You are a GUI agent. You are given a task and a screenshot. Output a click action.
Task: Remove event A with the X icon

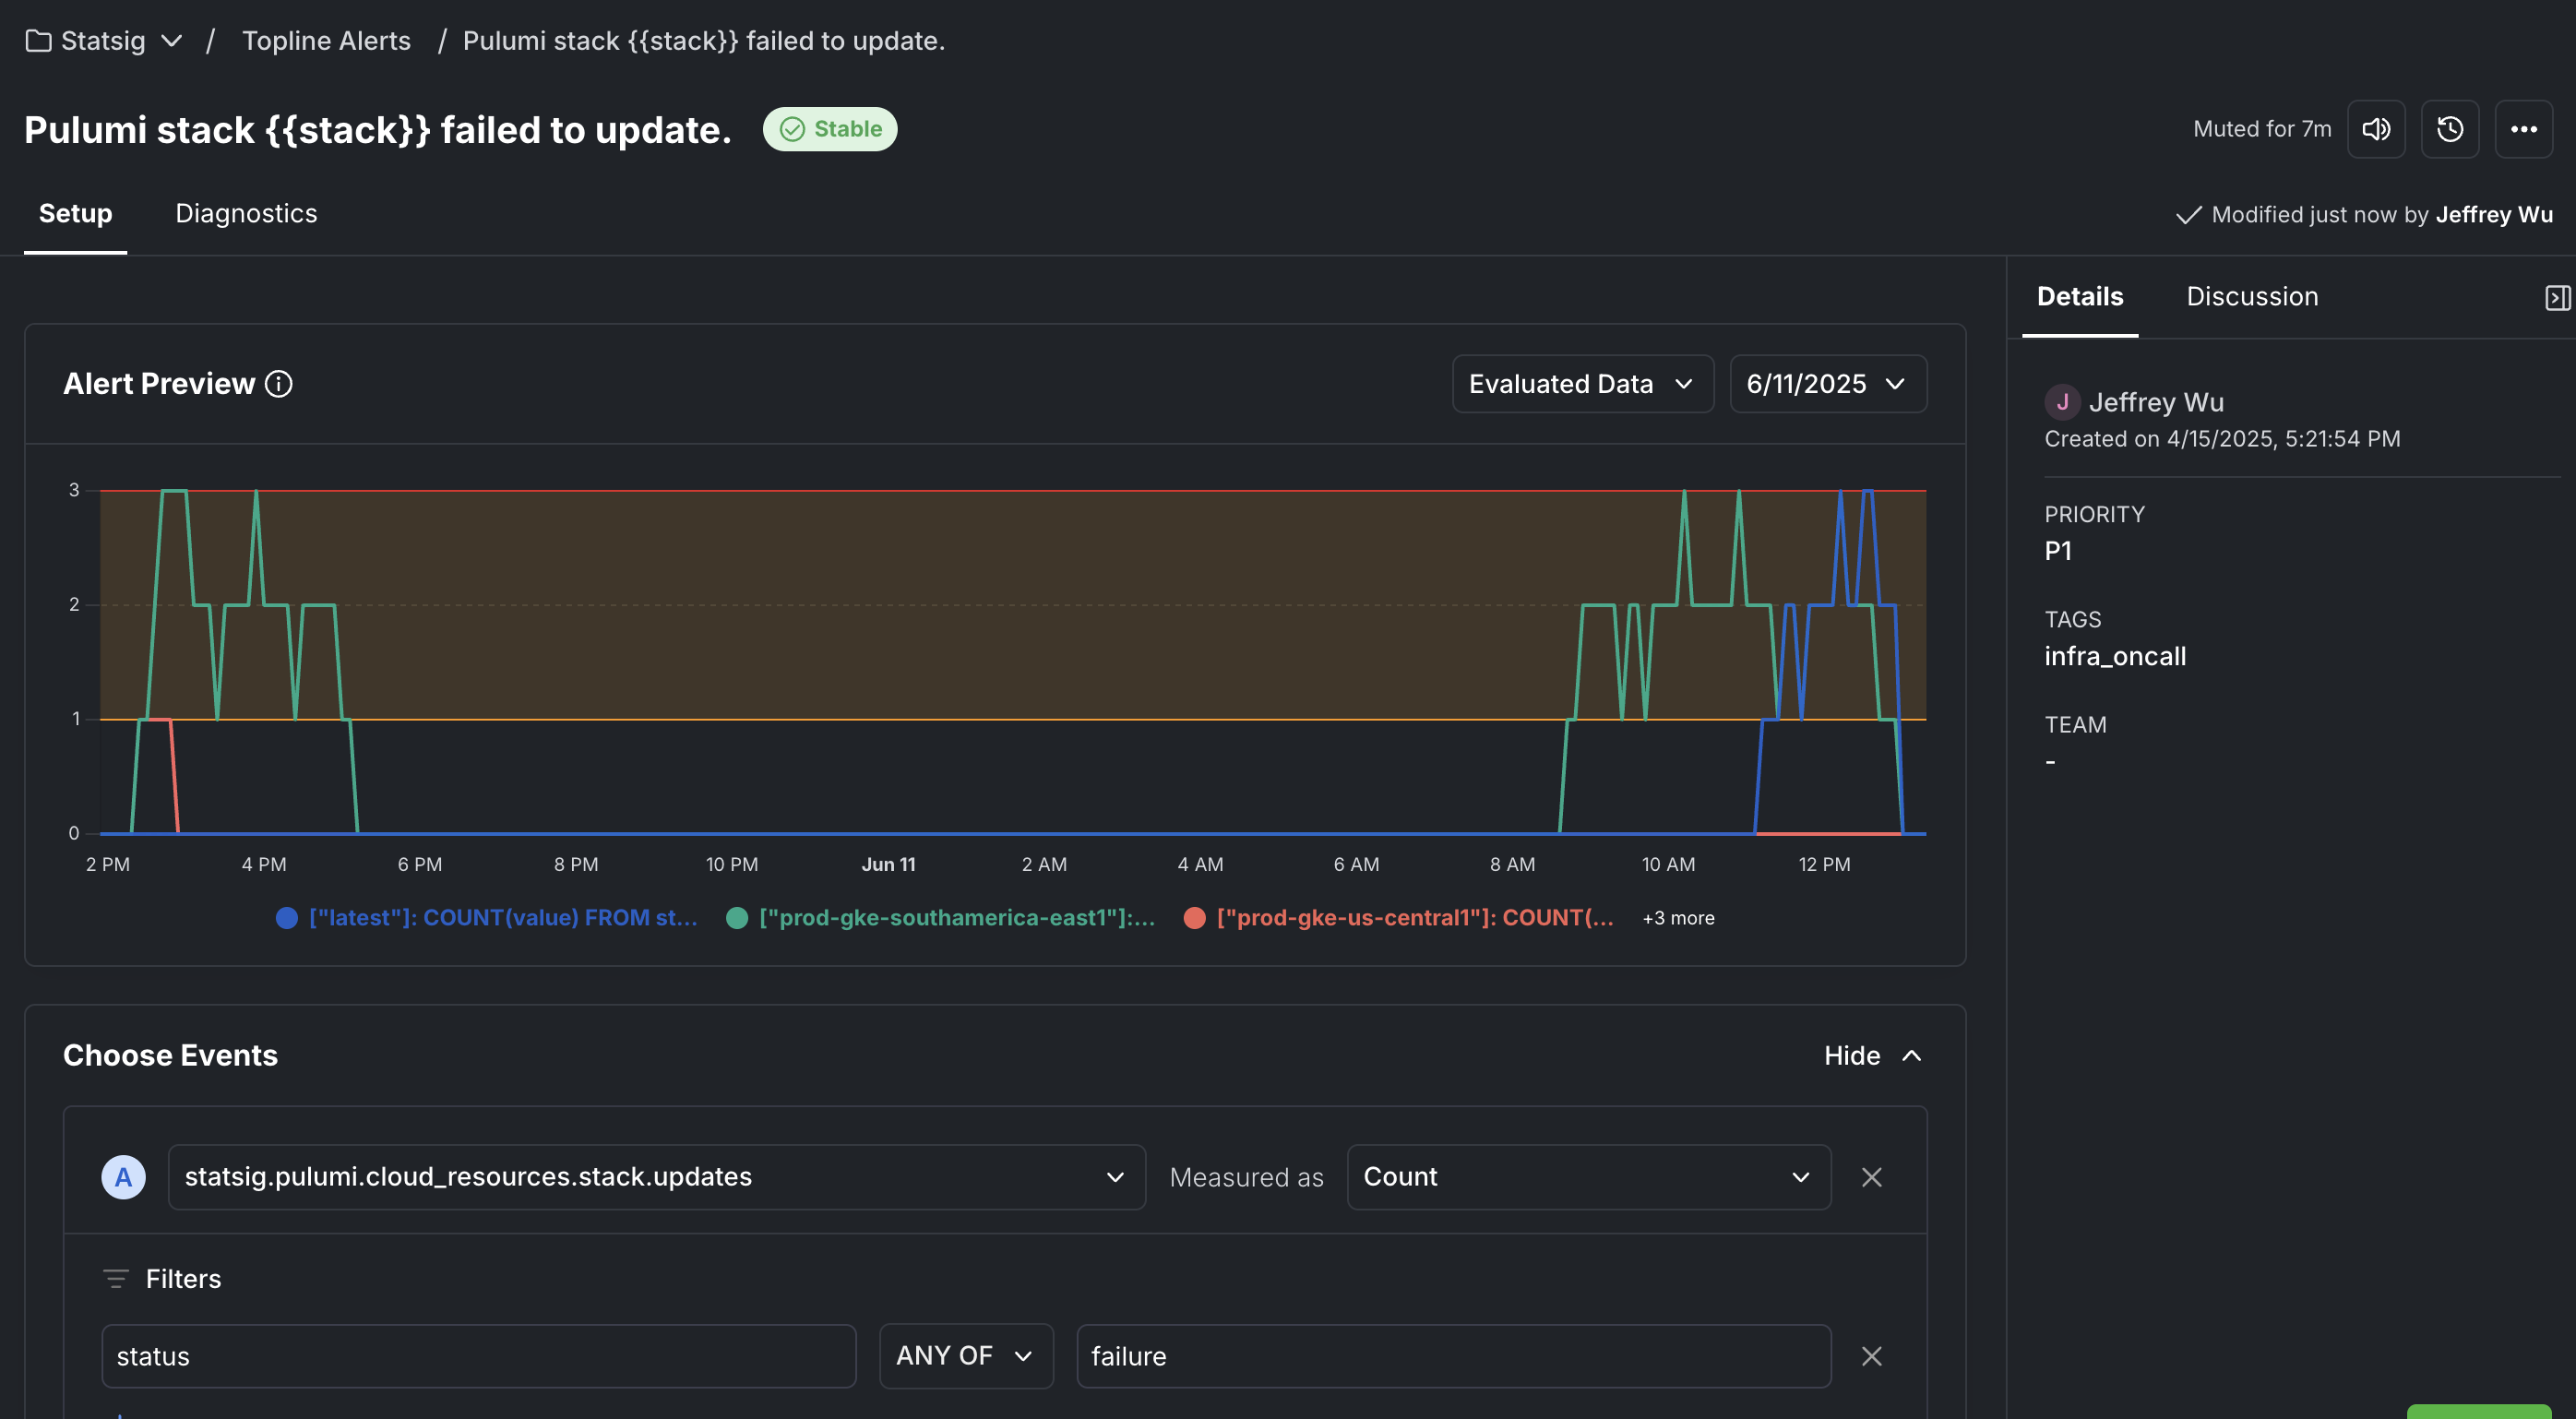point(1871,1177)
